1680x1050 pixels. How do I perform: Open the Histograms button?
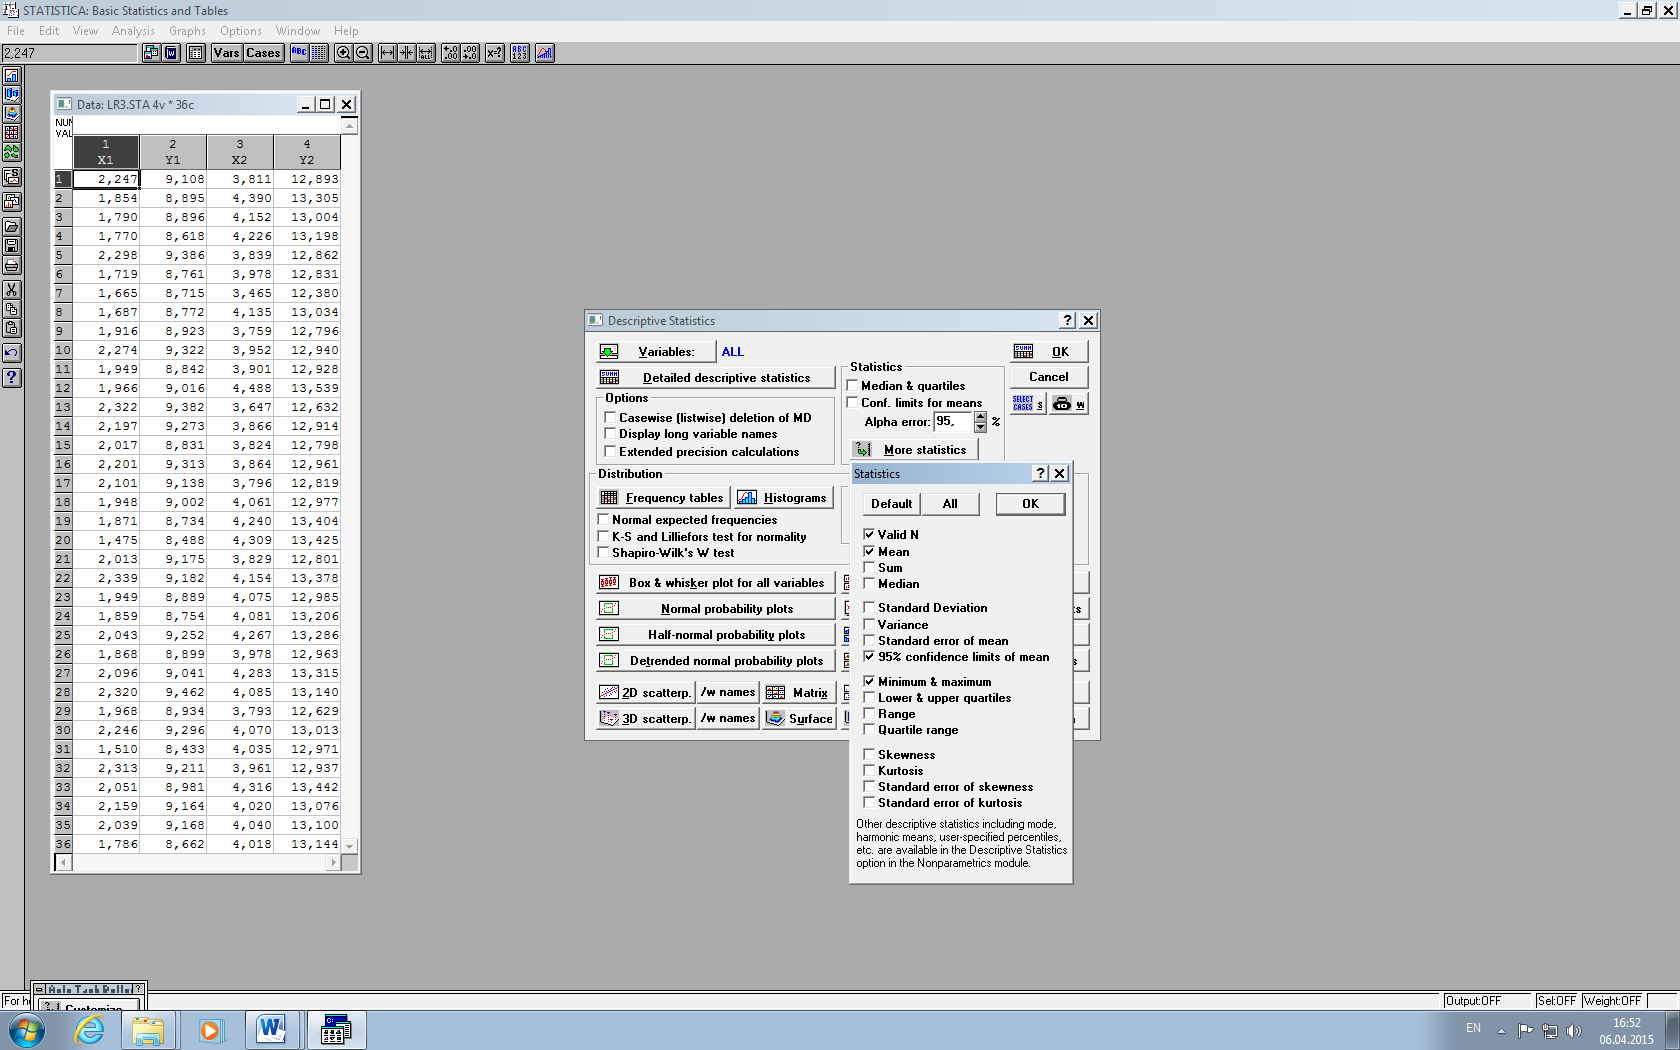[783, 498]
